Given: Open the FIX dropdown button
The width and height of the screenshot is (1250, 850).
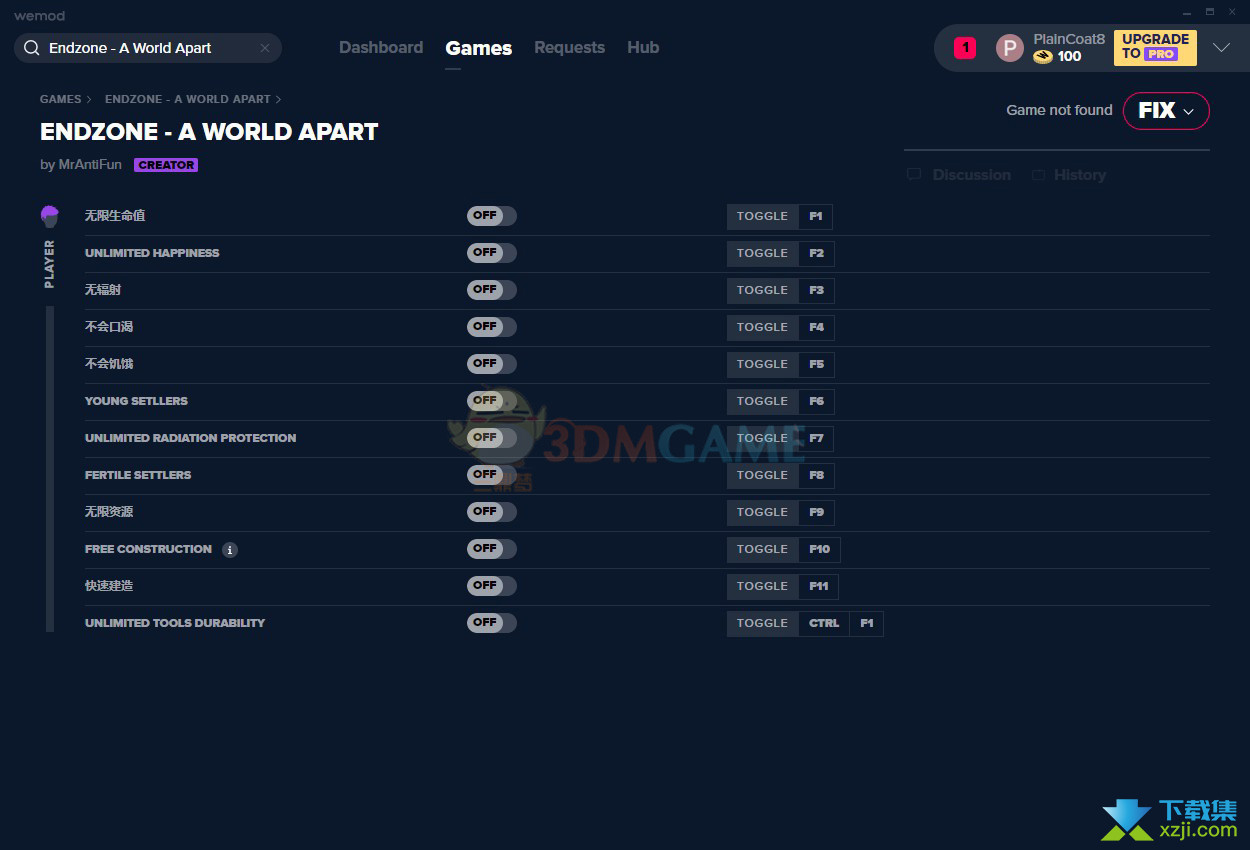Looking at the screenshot, I should pos(1166,111).
